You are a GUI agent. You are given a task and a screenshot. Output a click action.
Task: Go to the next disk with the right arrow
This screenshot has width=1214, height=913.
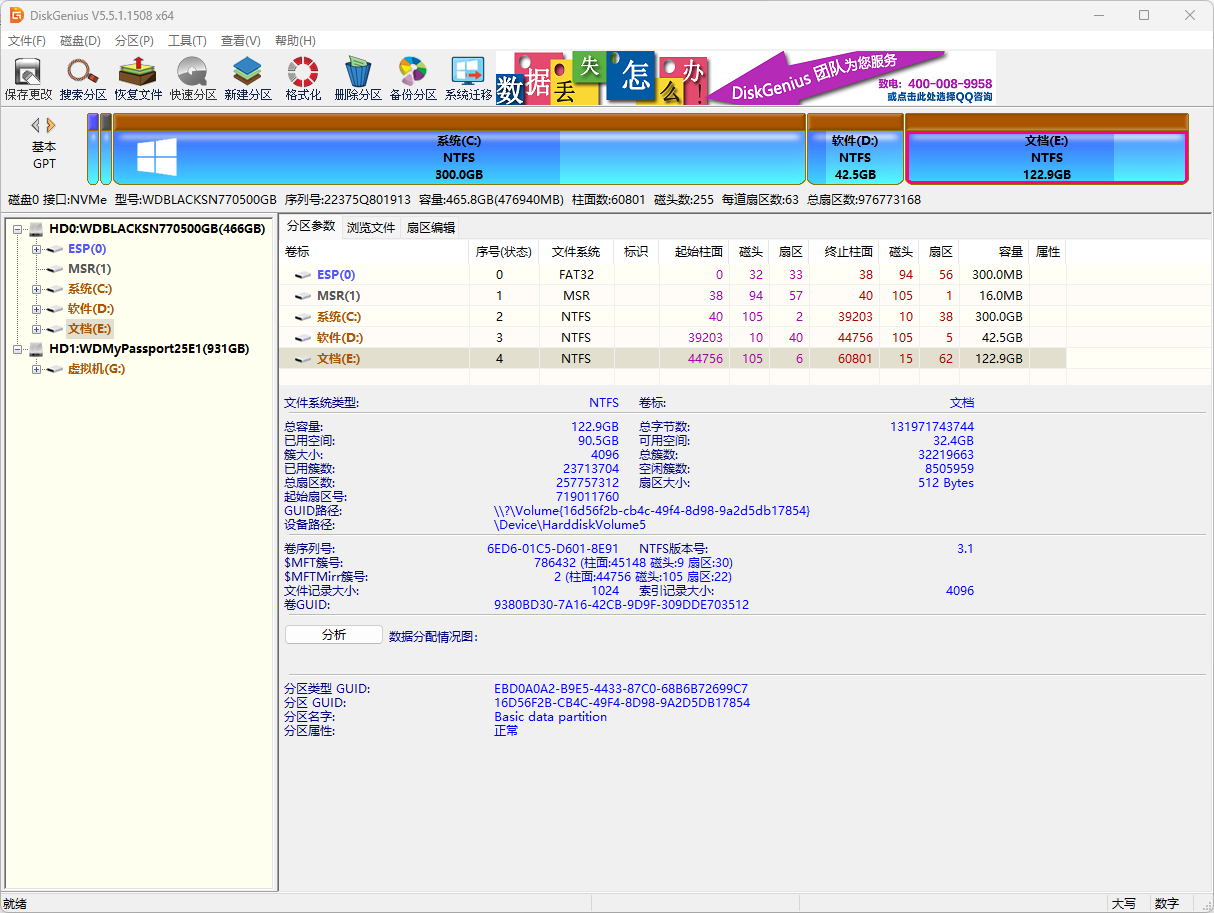pos(51,125)
